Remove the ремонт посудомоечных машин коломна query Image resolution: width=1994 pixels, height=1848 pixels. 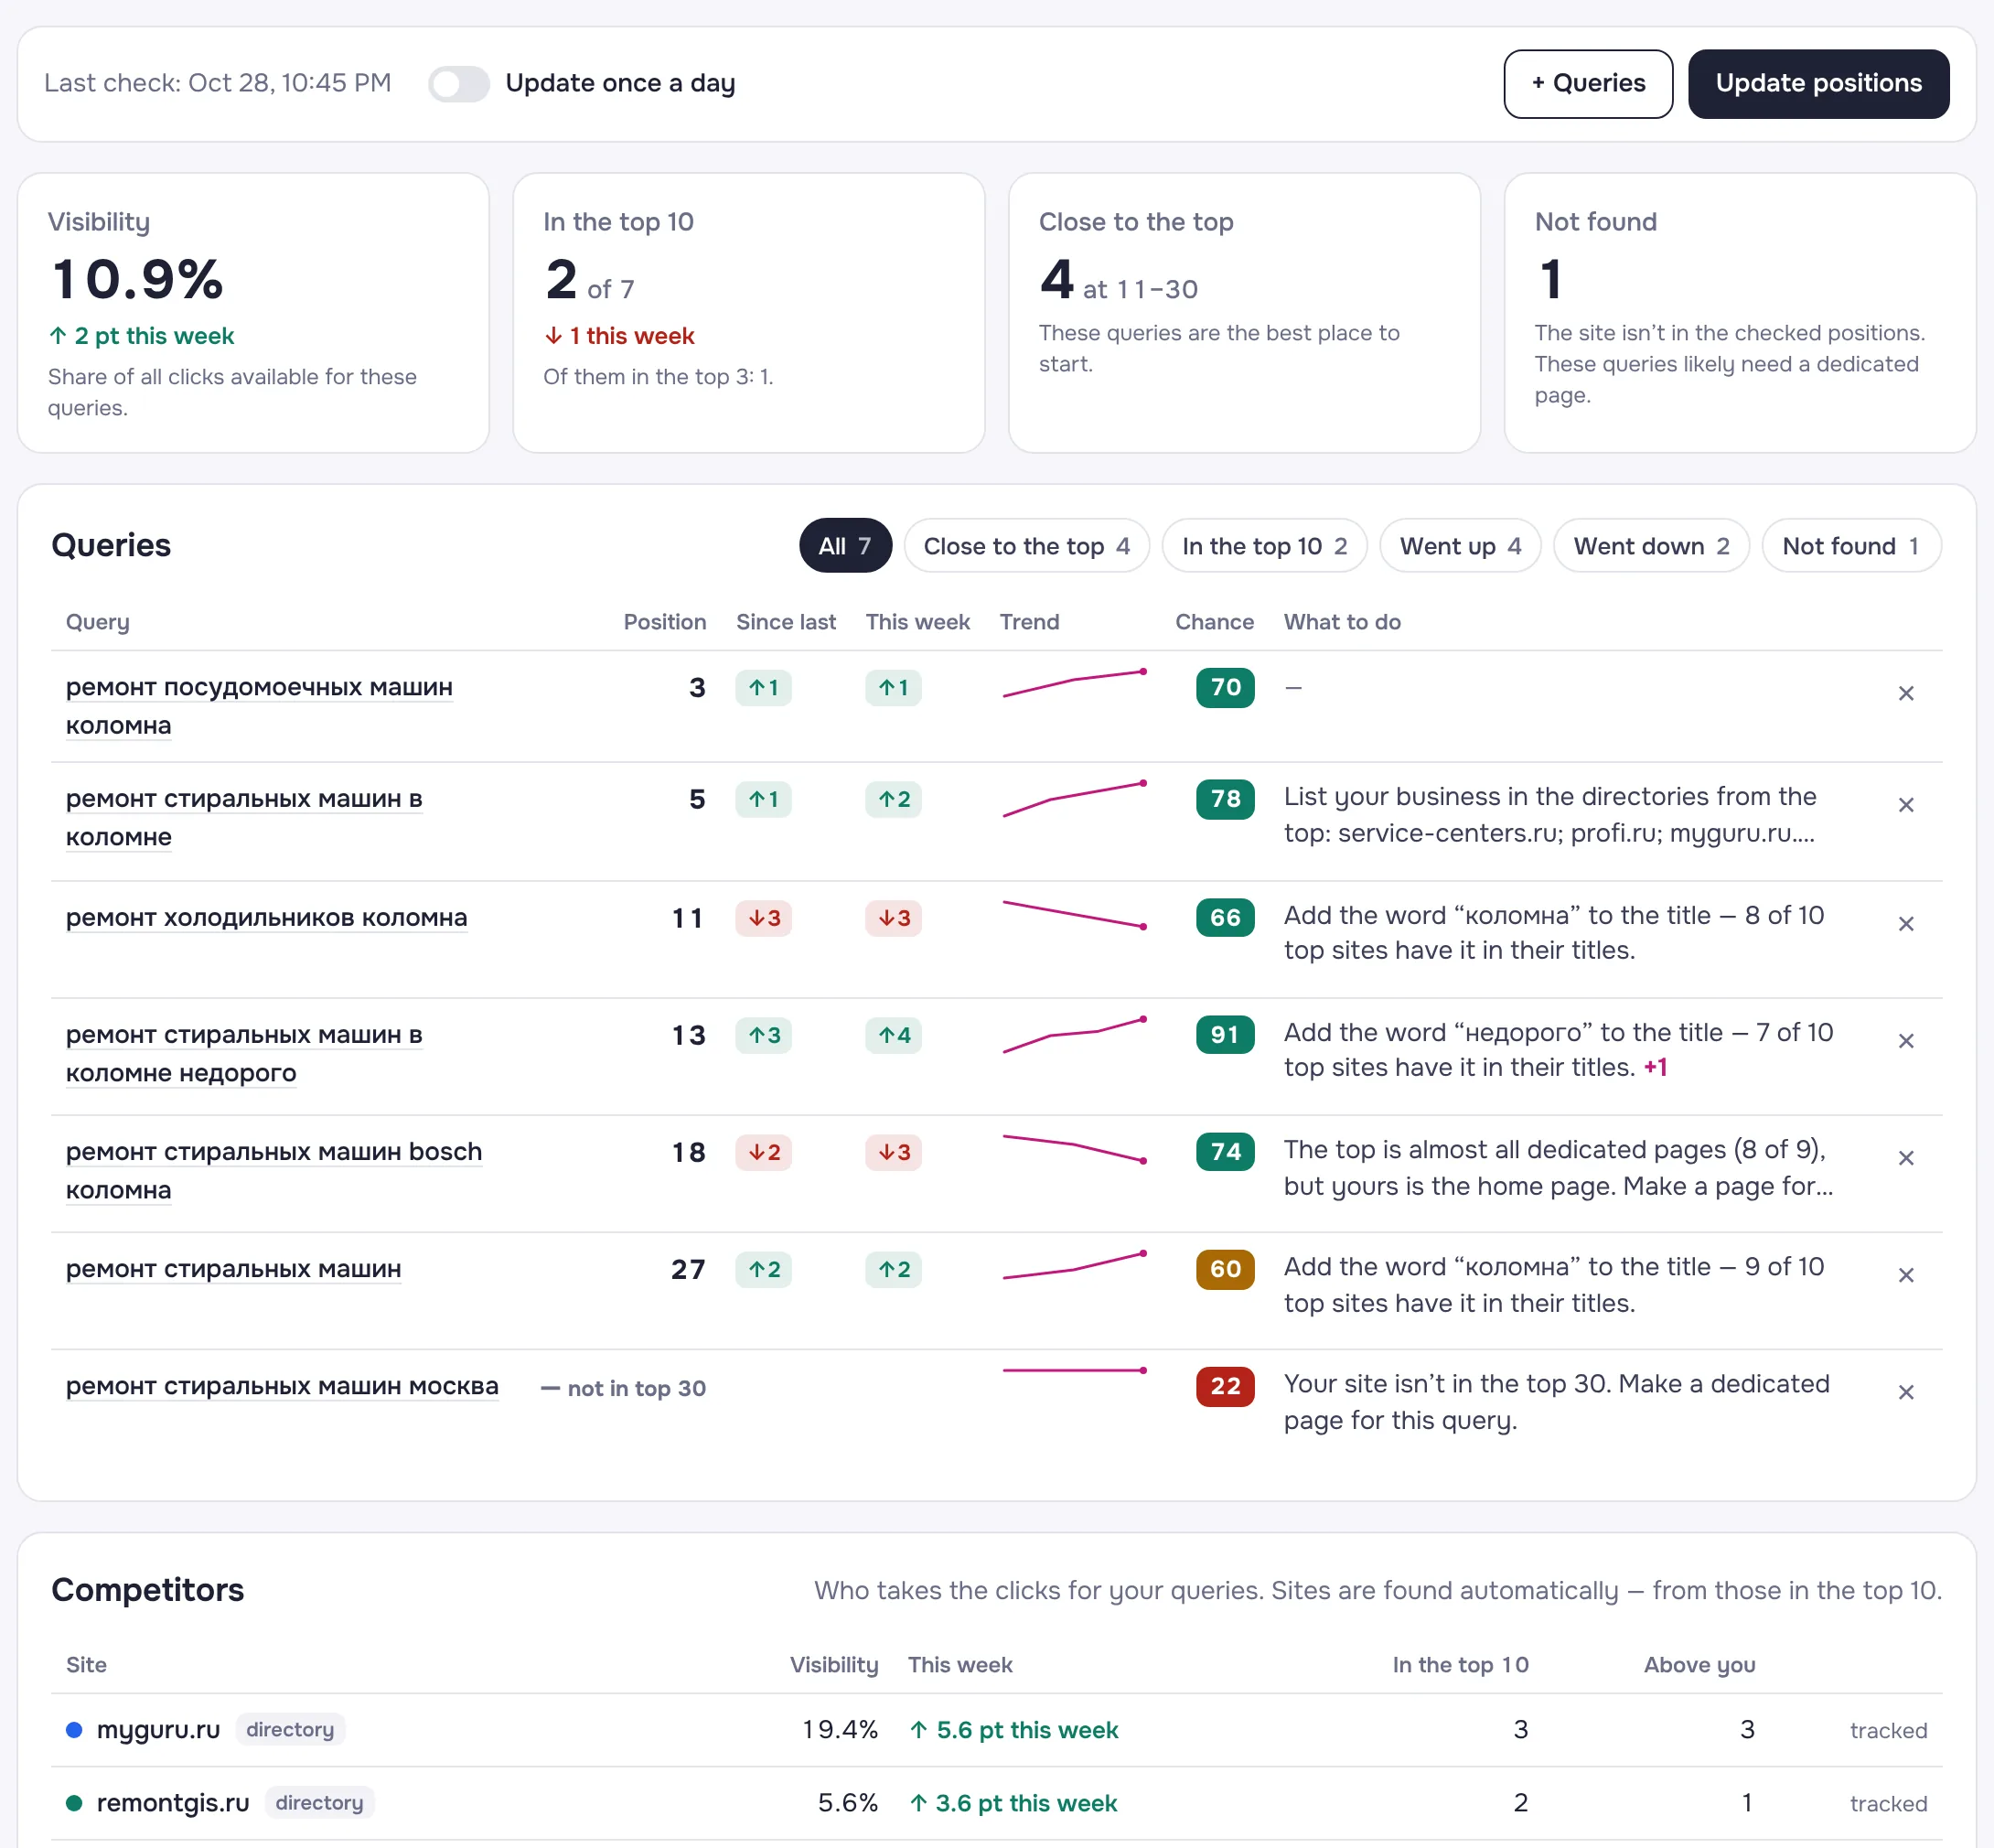(1906, 693)
